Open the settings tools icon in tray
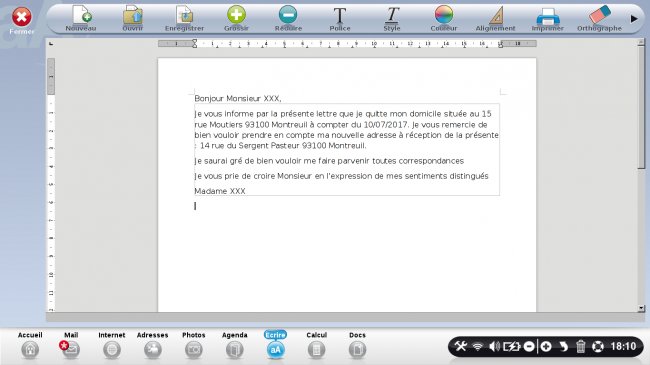Screen dimensions: 650x365 [x=461, y=346]
